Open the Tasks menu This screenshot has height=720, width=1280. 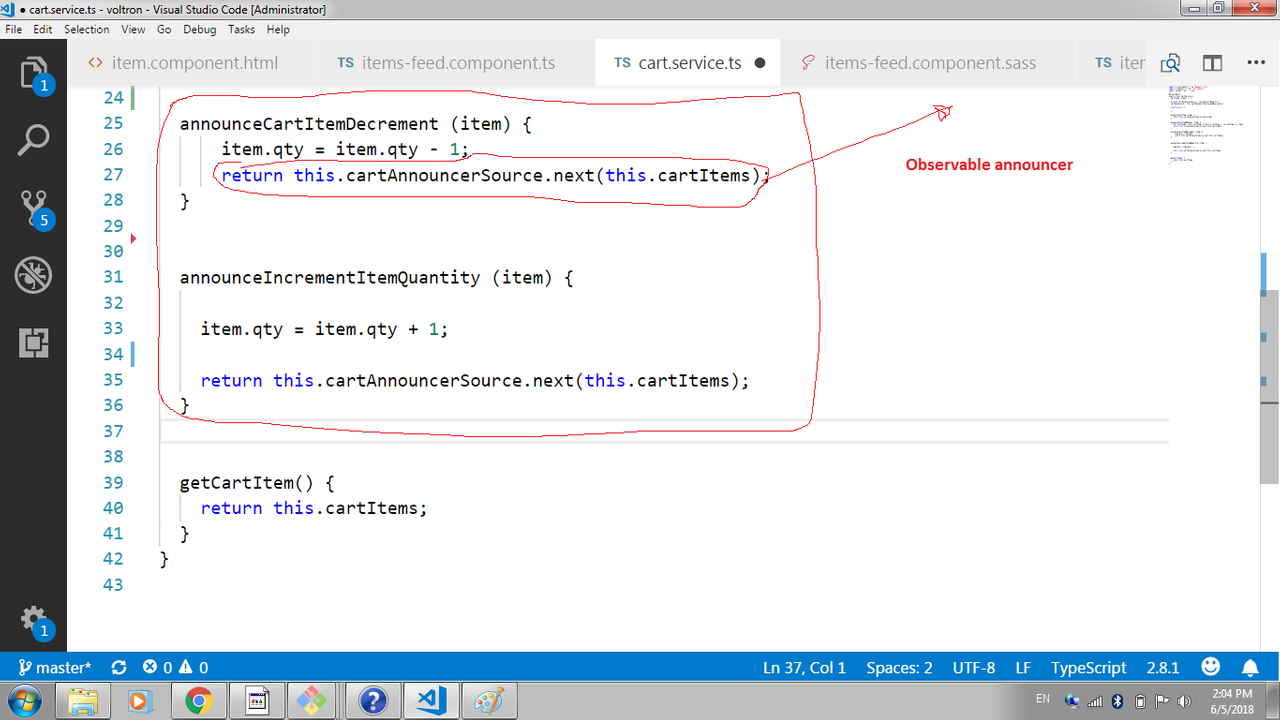[x=241, y=29]
